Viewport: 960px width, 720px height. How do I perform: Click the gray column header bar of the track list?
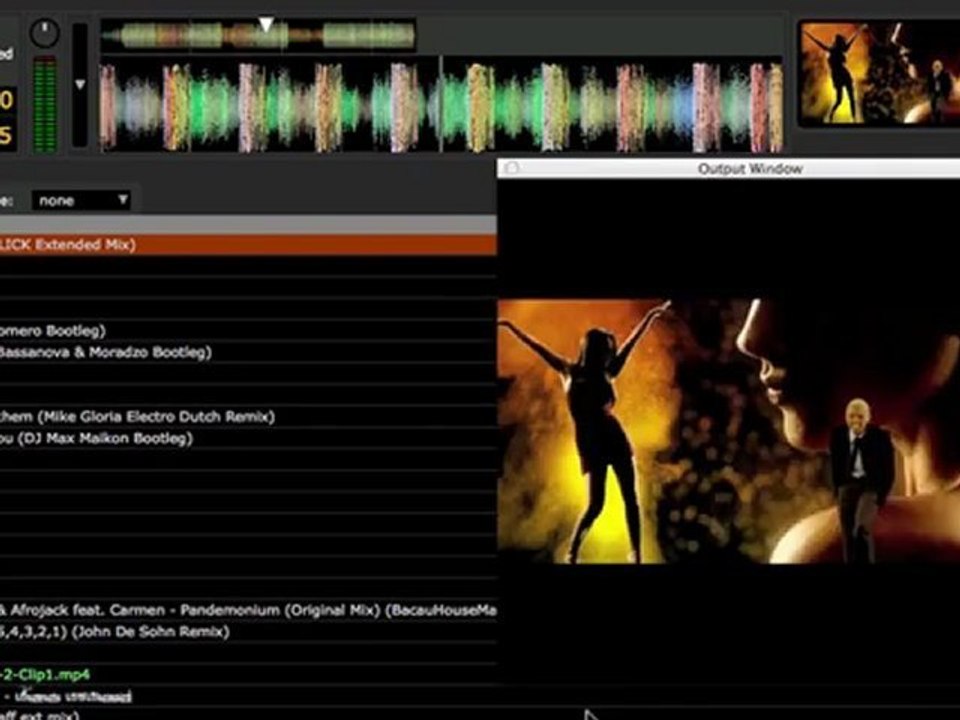pyautogui.click(x=248, y=224)
